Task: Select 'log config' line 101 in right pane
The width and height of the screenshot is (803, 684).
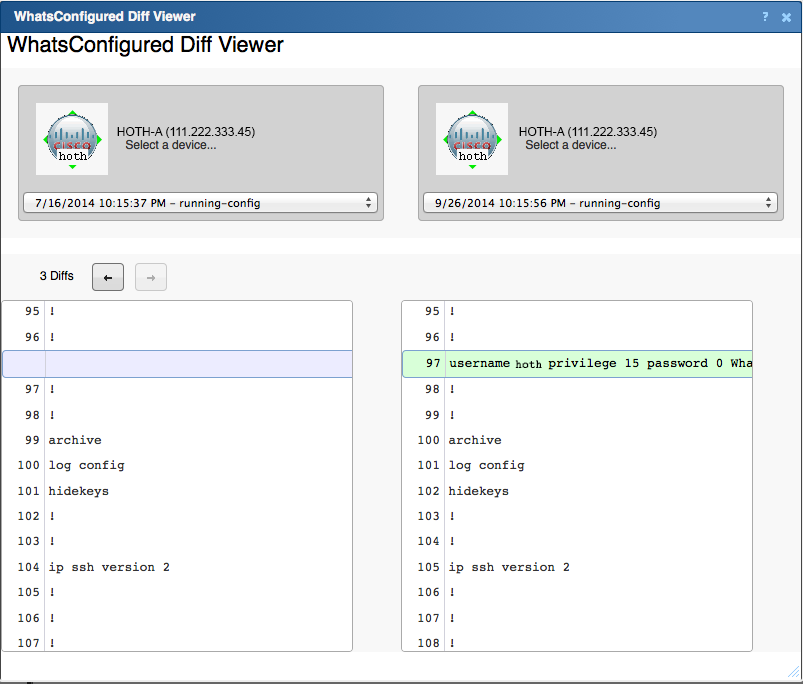Action: [x=487, y=465]
